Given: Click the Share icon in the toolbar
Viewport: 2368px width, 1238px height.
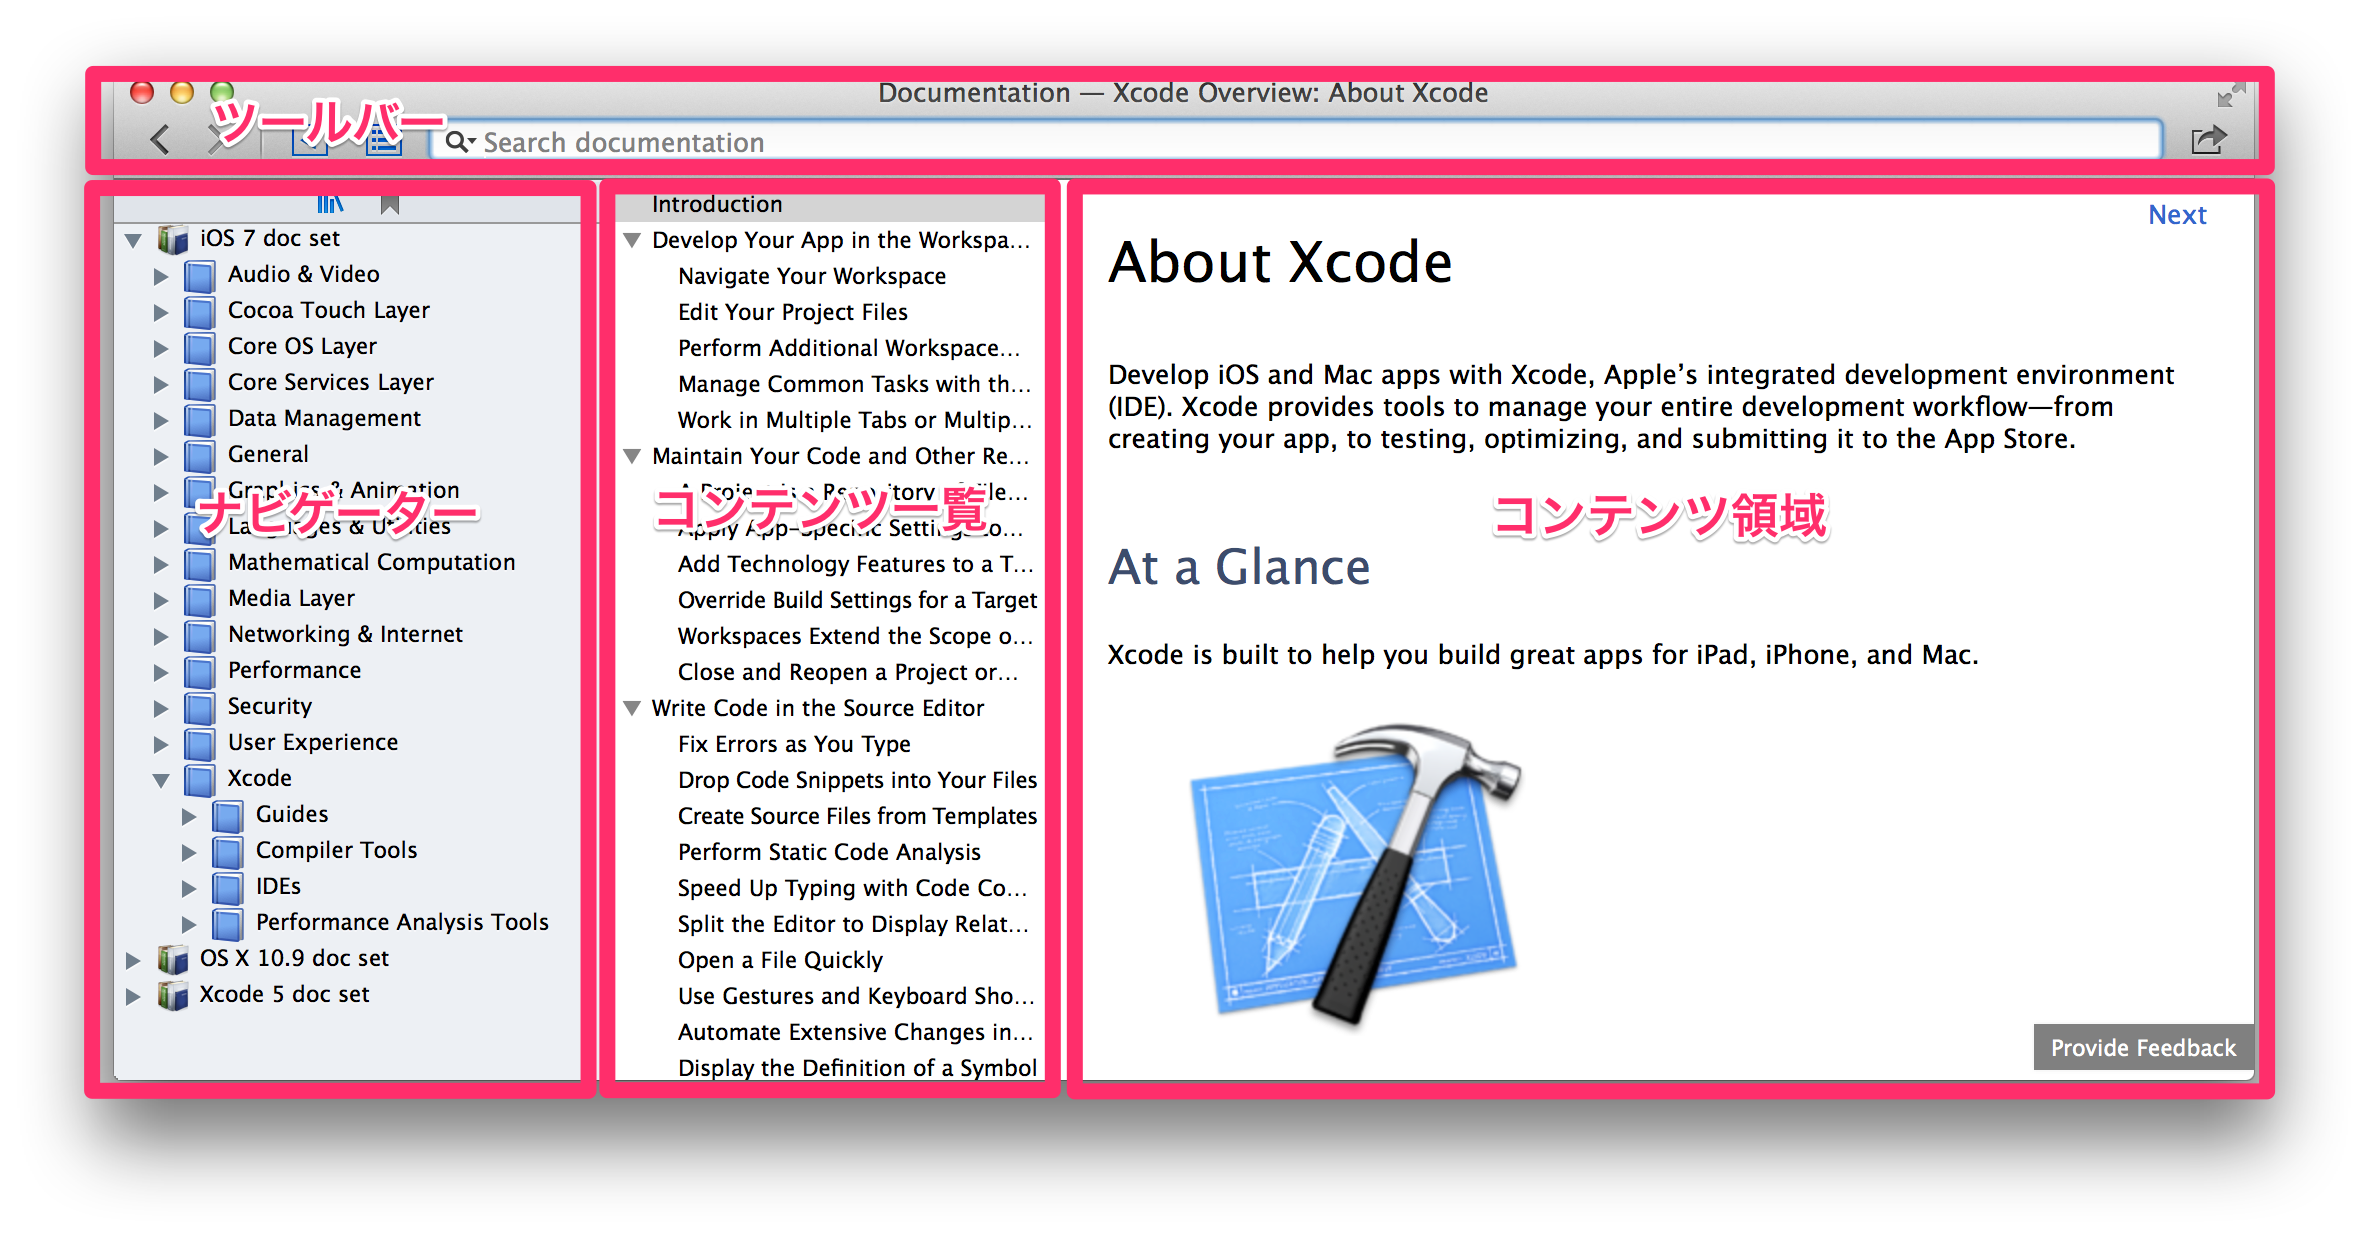Looking at the screenshot, I should (x=2209, y=140).
